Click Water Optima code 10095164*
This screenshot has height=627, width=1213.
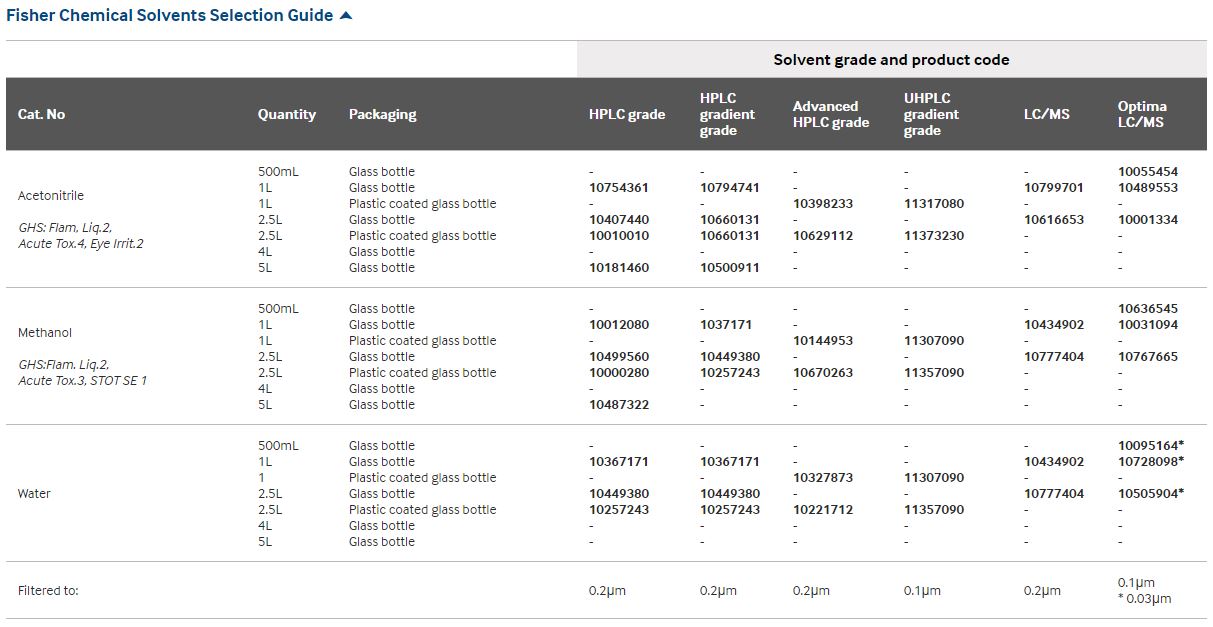coord(1150,446)
